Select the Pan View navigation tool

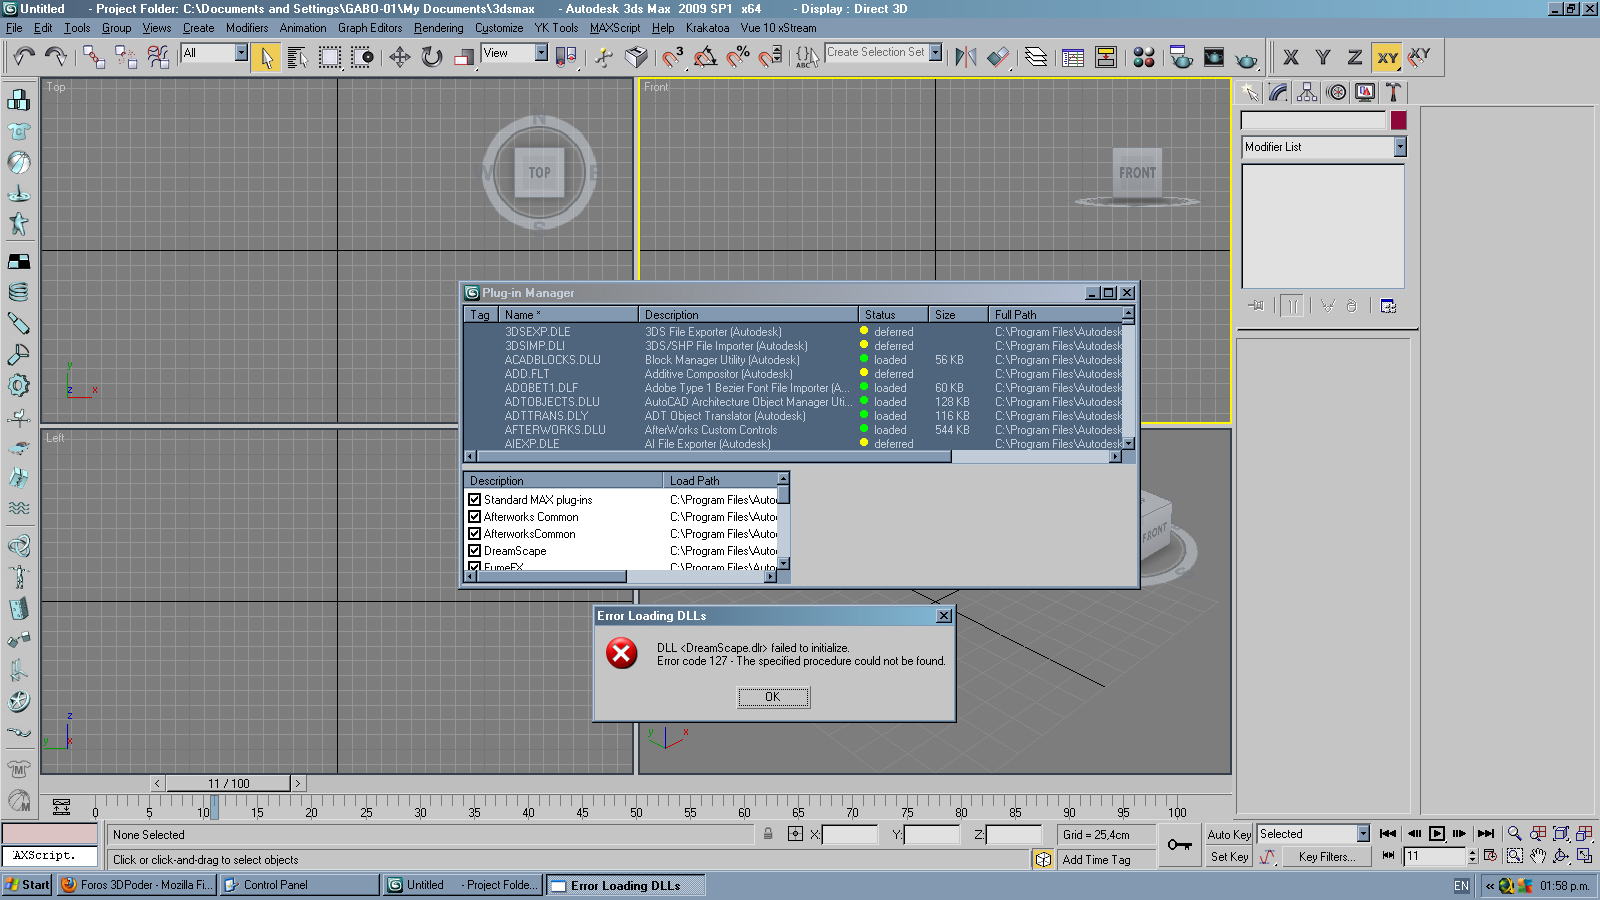pos(1538,856)
